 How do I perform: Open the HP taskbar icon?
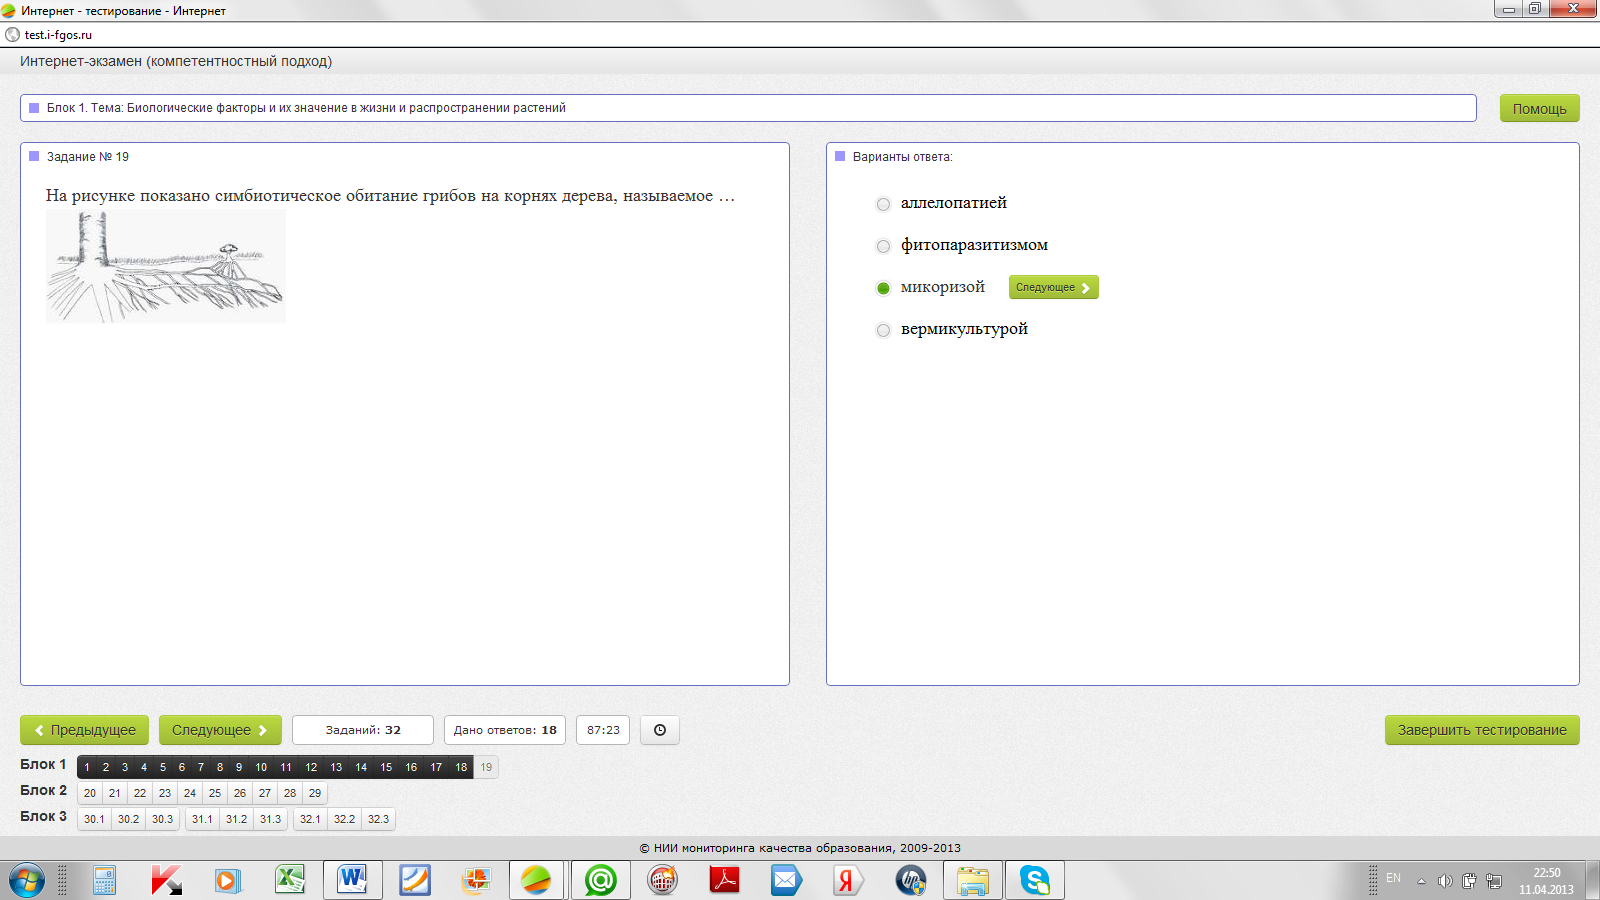pos(910,880)
